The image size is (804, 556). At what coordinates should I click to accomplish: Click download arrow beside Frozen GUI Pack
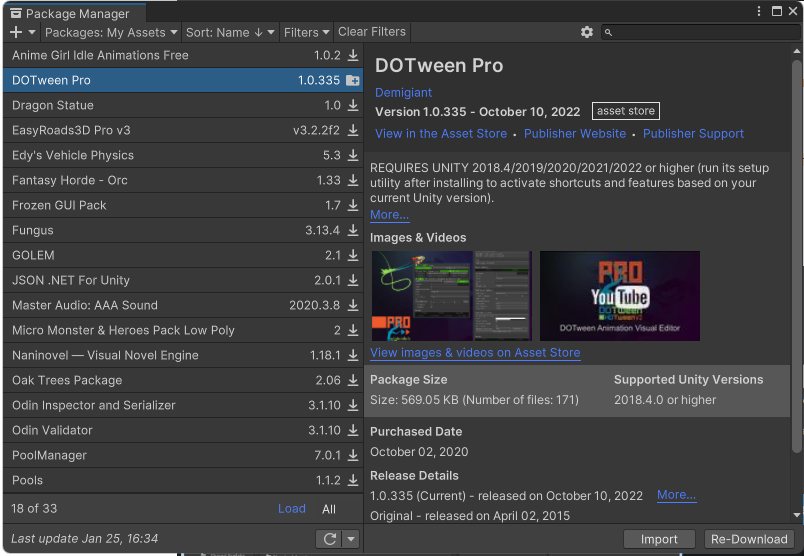(353, 205)
